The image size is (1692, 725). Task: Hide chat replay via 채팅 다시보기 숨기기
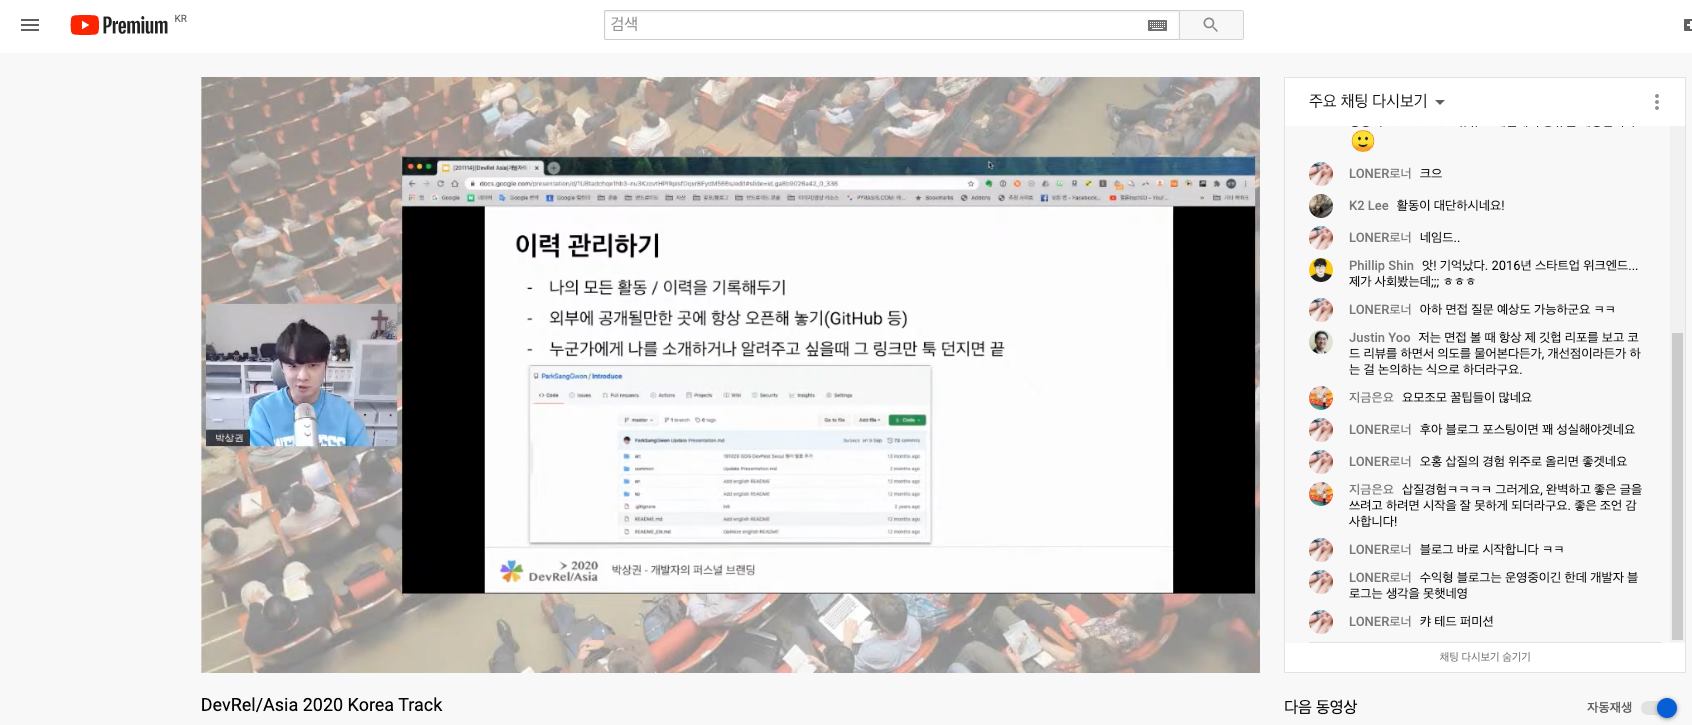tap(1484, 657)
